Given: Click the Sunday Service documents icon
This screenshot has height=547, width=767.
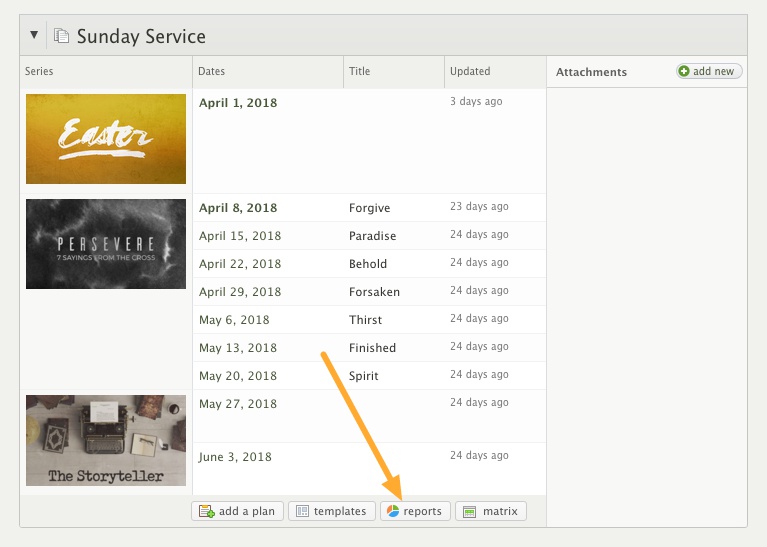Looking at the screenshot, I should pyautogui.click(x=61, y=36).
